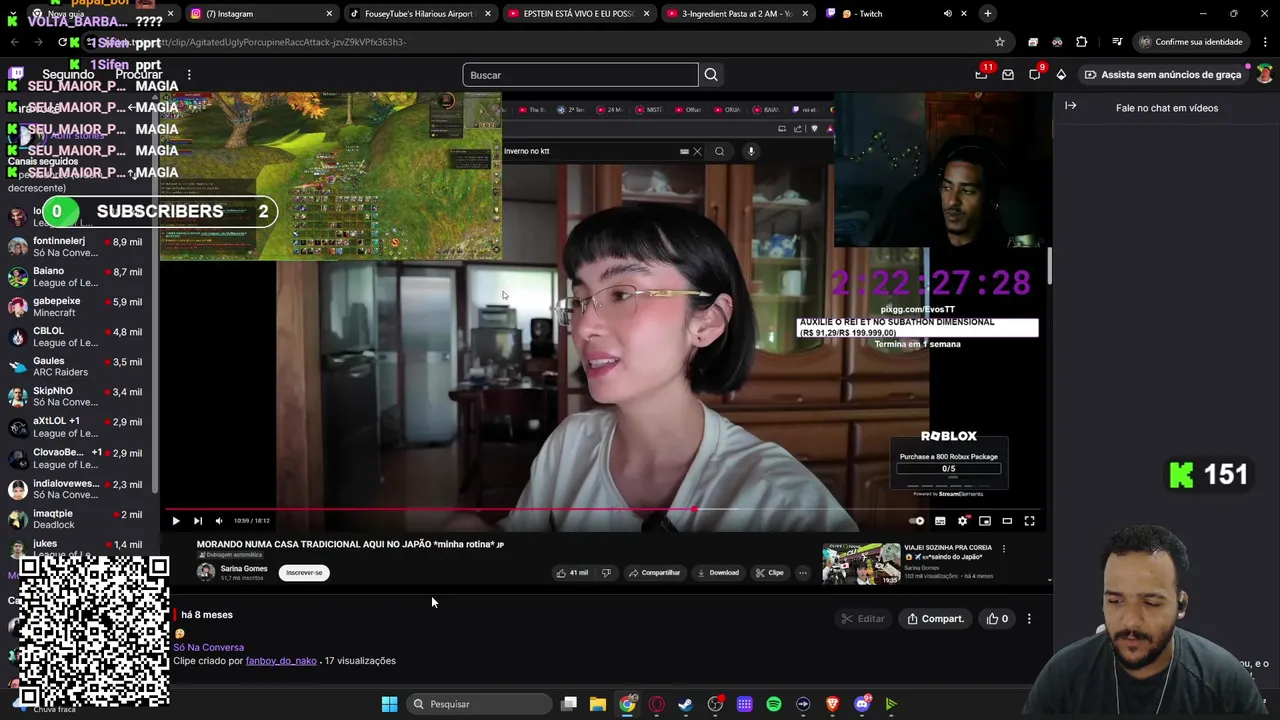Screen dimensions: 1280x720
Task: Dislike the YouTube video thumbs-down
Action: (606, 573)
